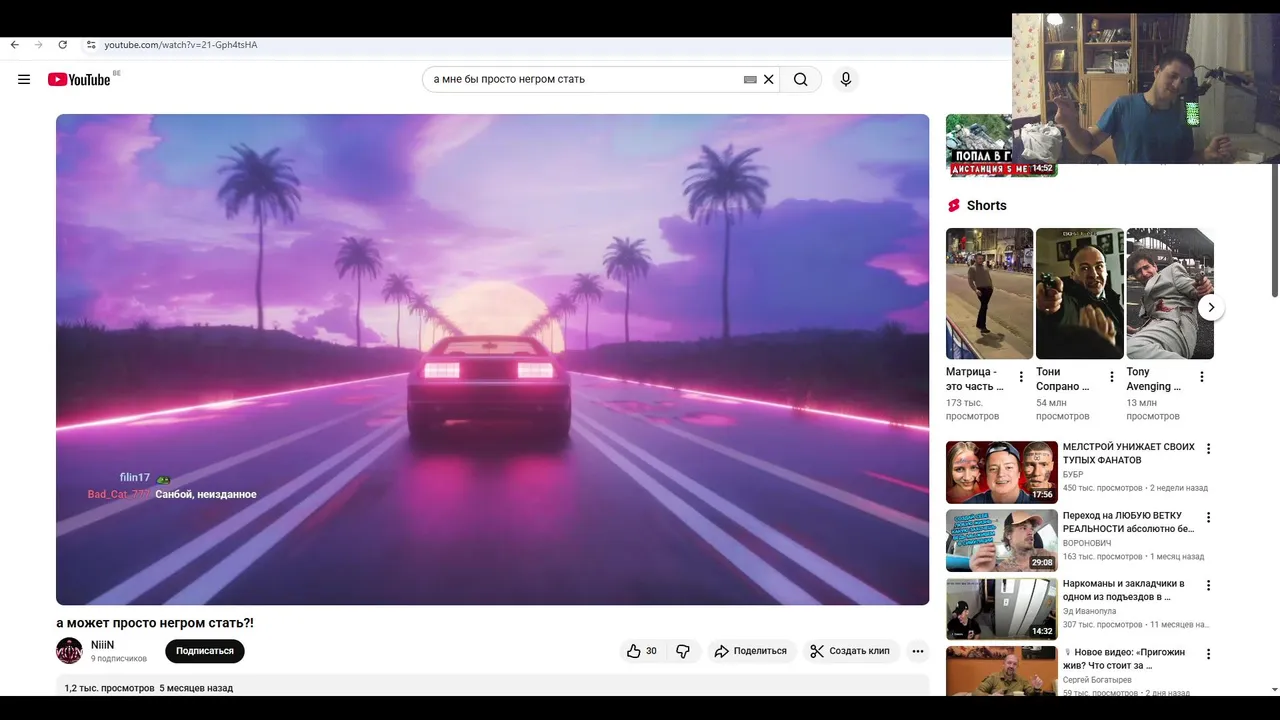Click the youtube.com address bar URL
This screenshot has width=1280, height=720.
click(181, 45)
